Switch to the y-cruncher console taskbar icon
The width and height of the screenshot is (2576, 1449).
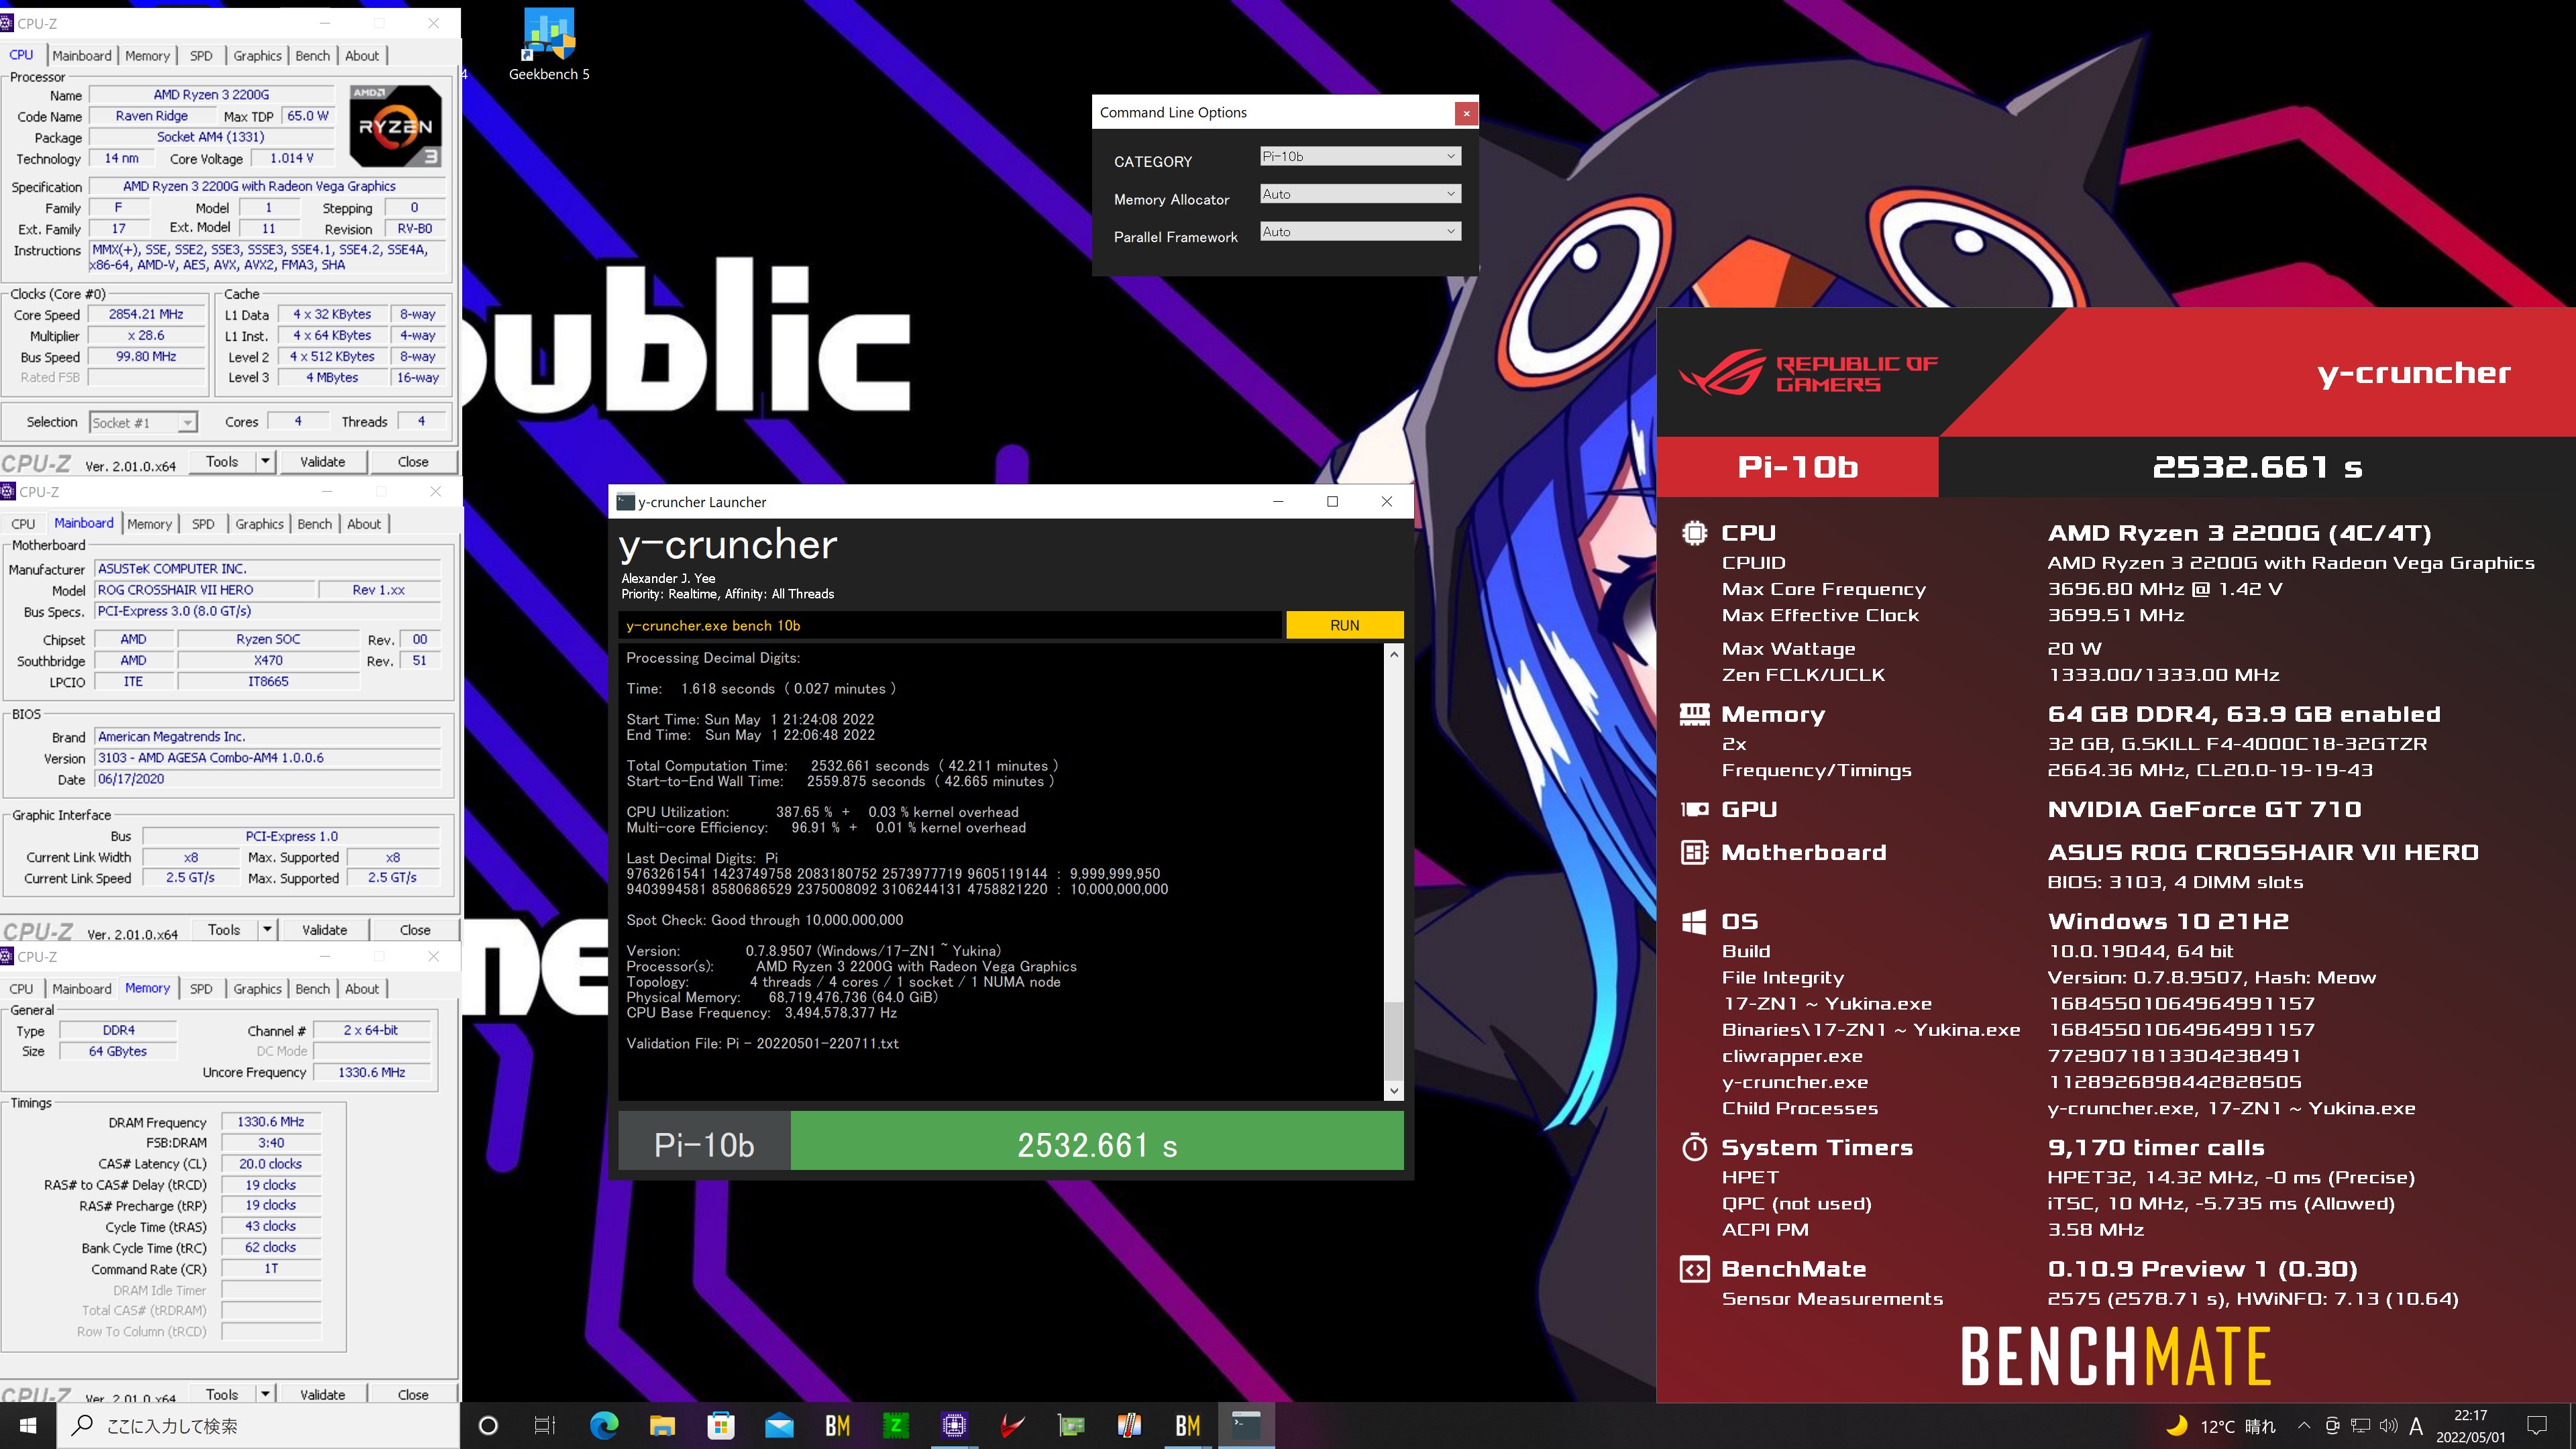point(1246,1425)
